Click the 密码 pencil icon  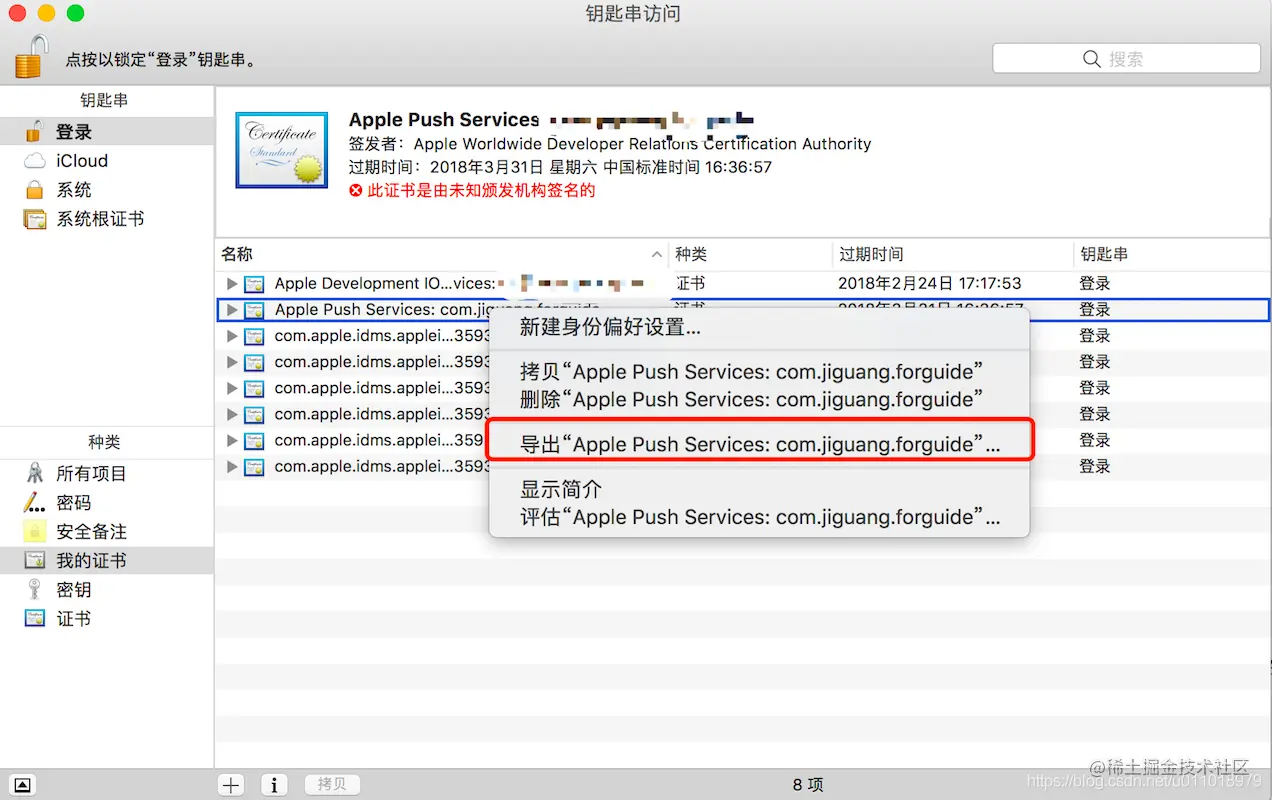point(35,502)
